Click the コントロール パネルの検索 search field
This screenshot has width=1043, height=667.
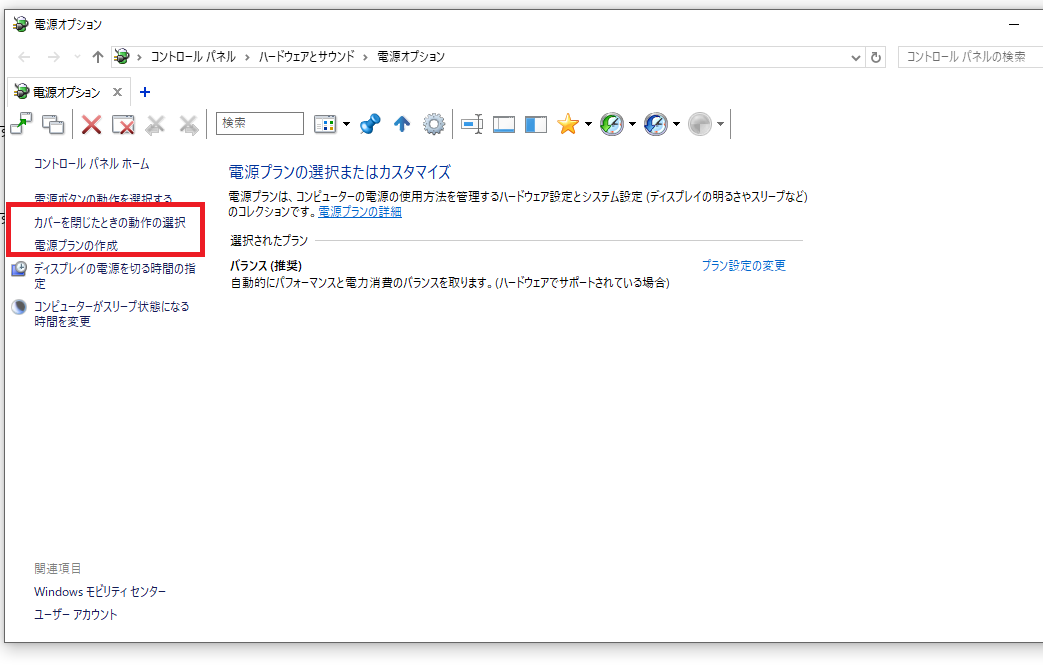point(970,57)
